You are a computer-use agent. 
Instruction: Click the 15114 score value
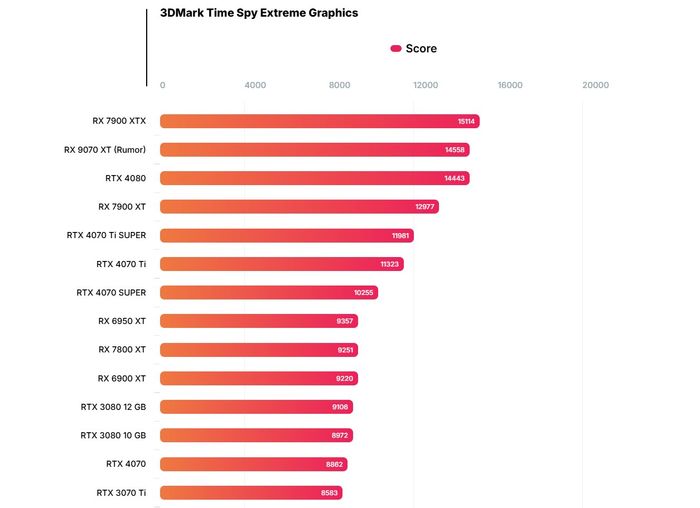466,121
